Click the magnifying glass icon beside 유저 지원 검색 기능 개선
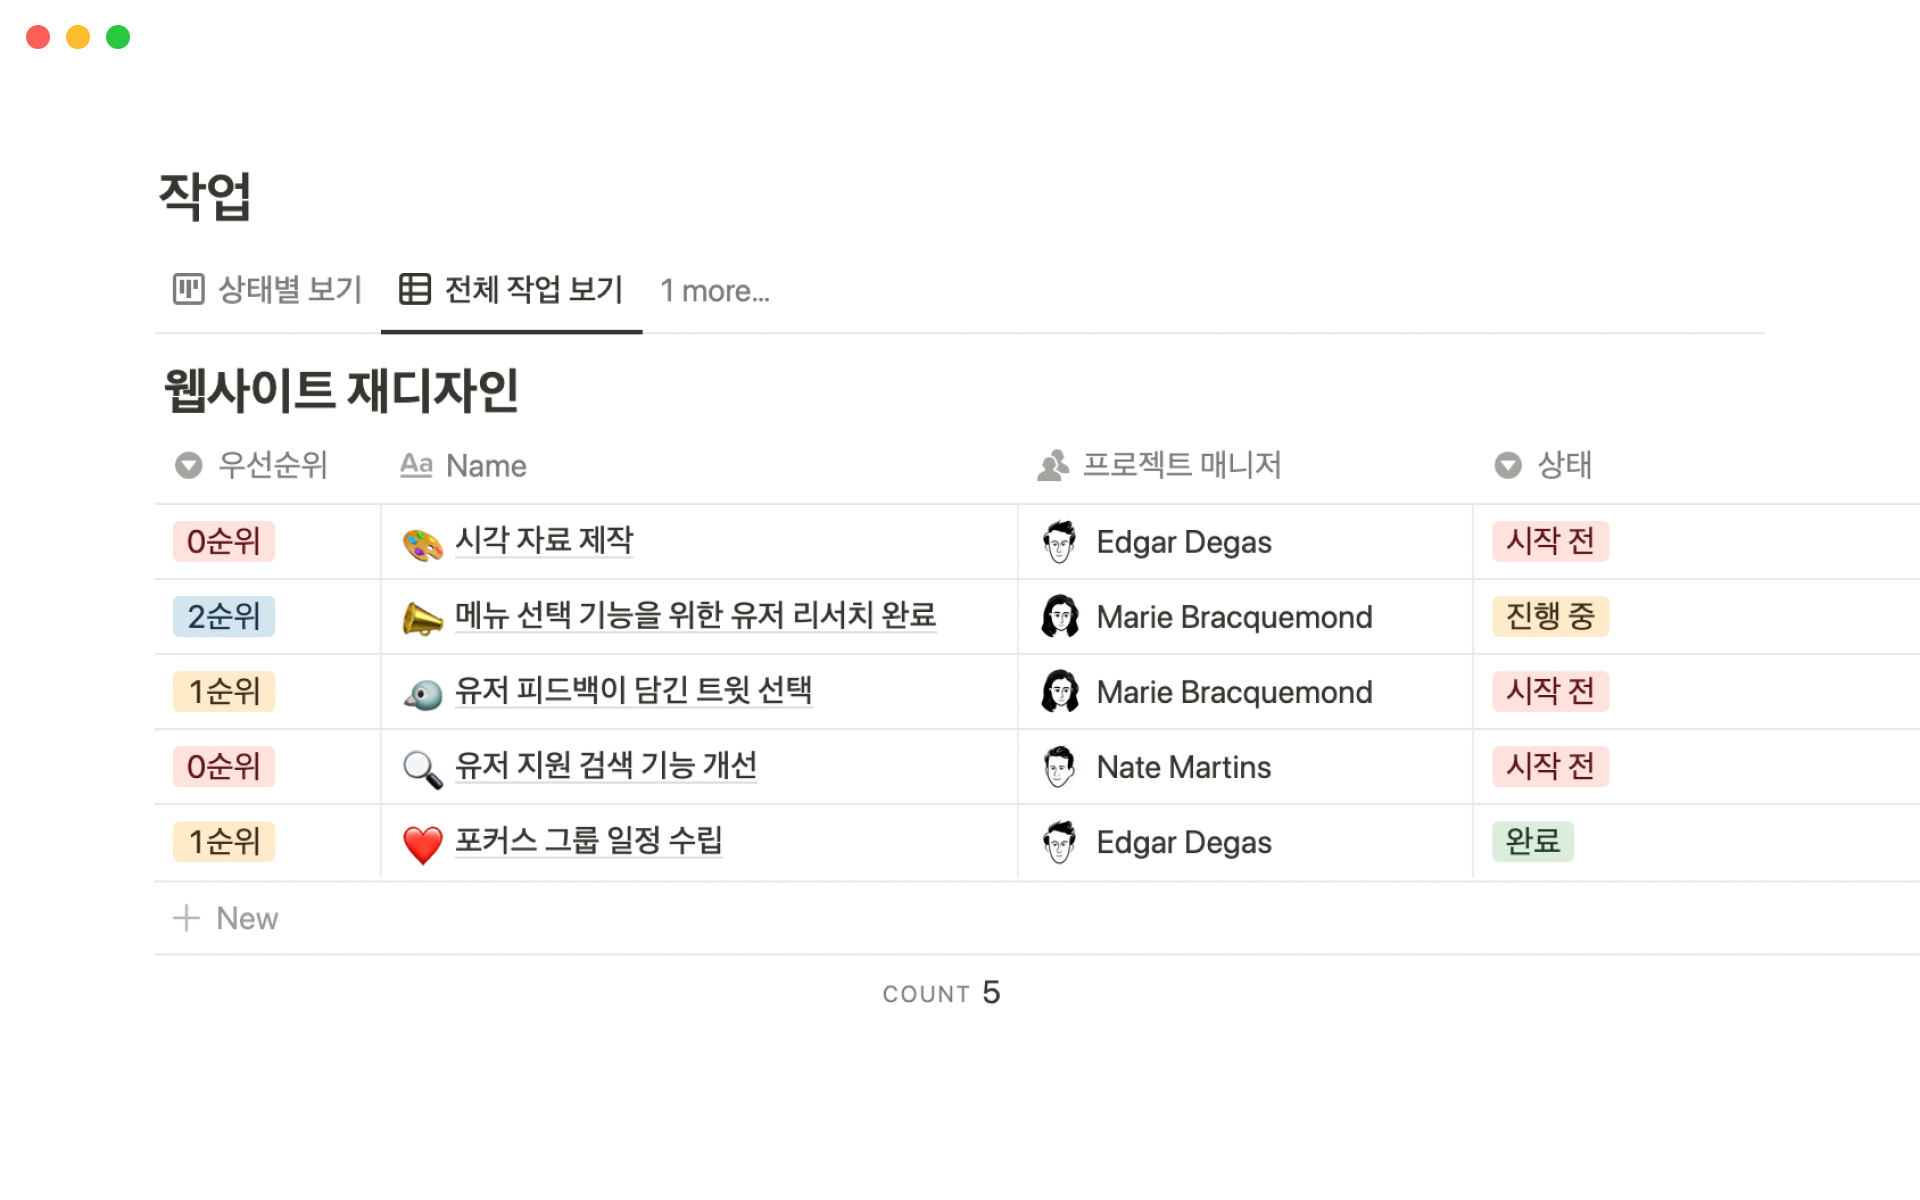Viewport: 1920px width, 1200px height. tap(422, 769)
